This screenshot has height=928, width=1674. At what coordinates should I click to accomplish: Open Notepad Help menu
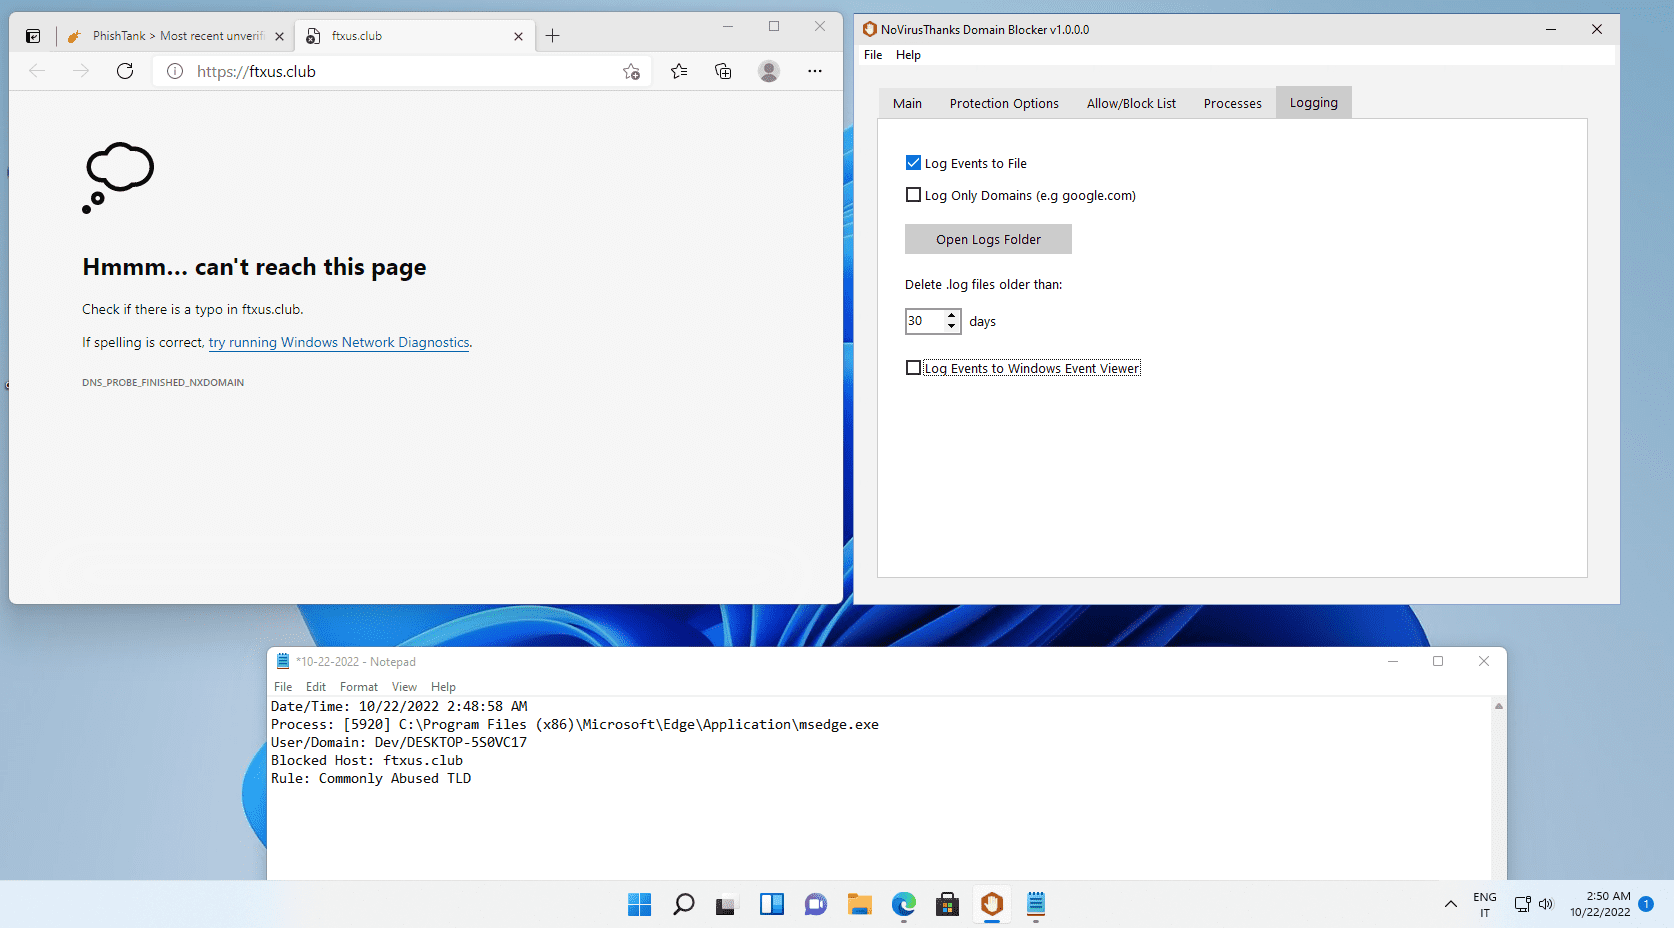tap(443, 687)
